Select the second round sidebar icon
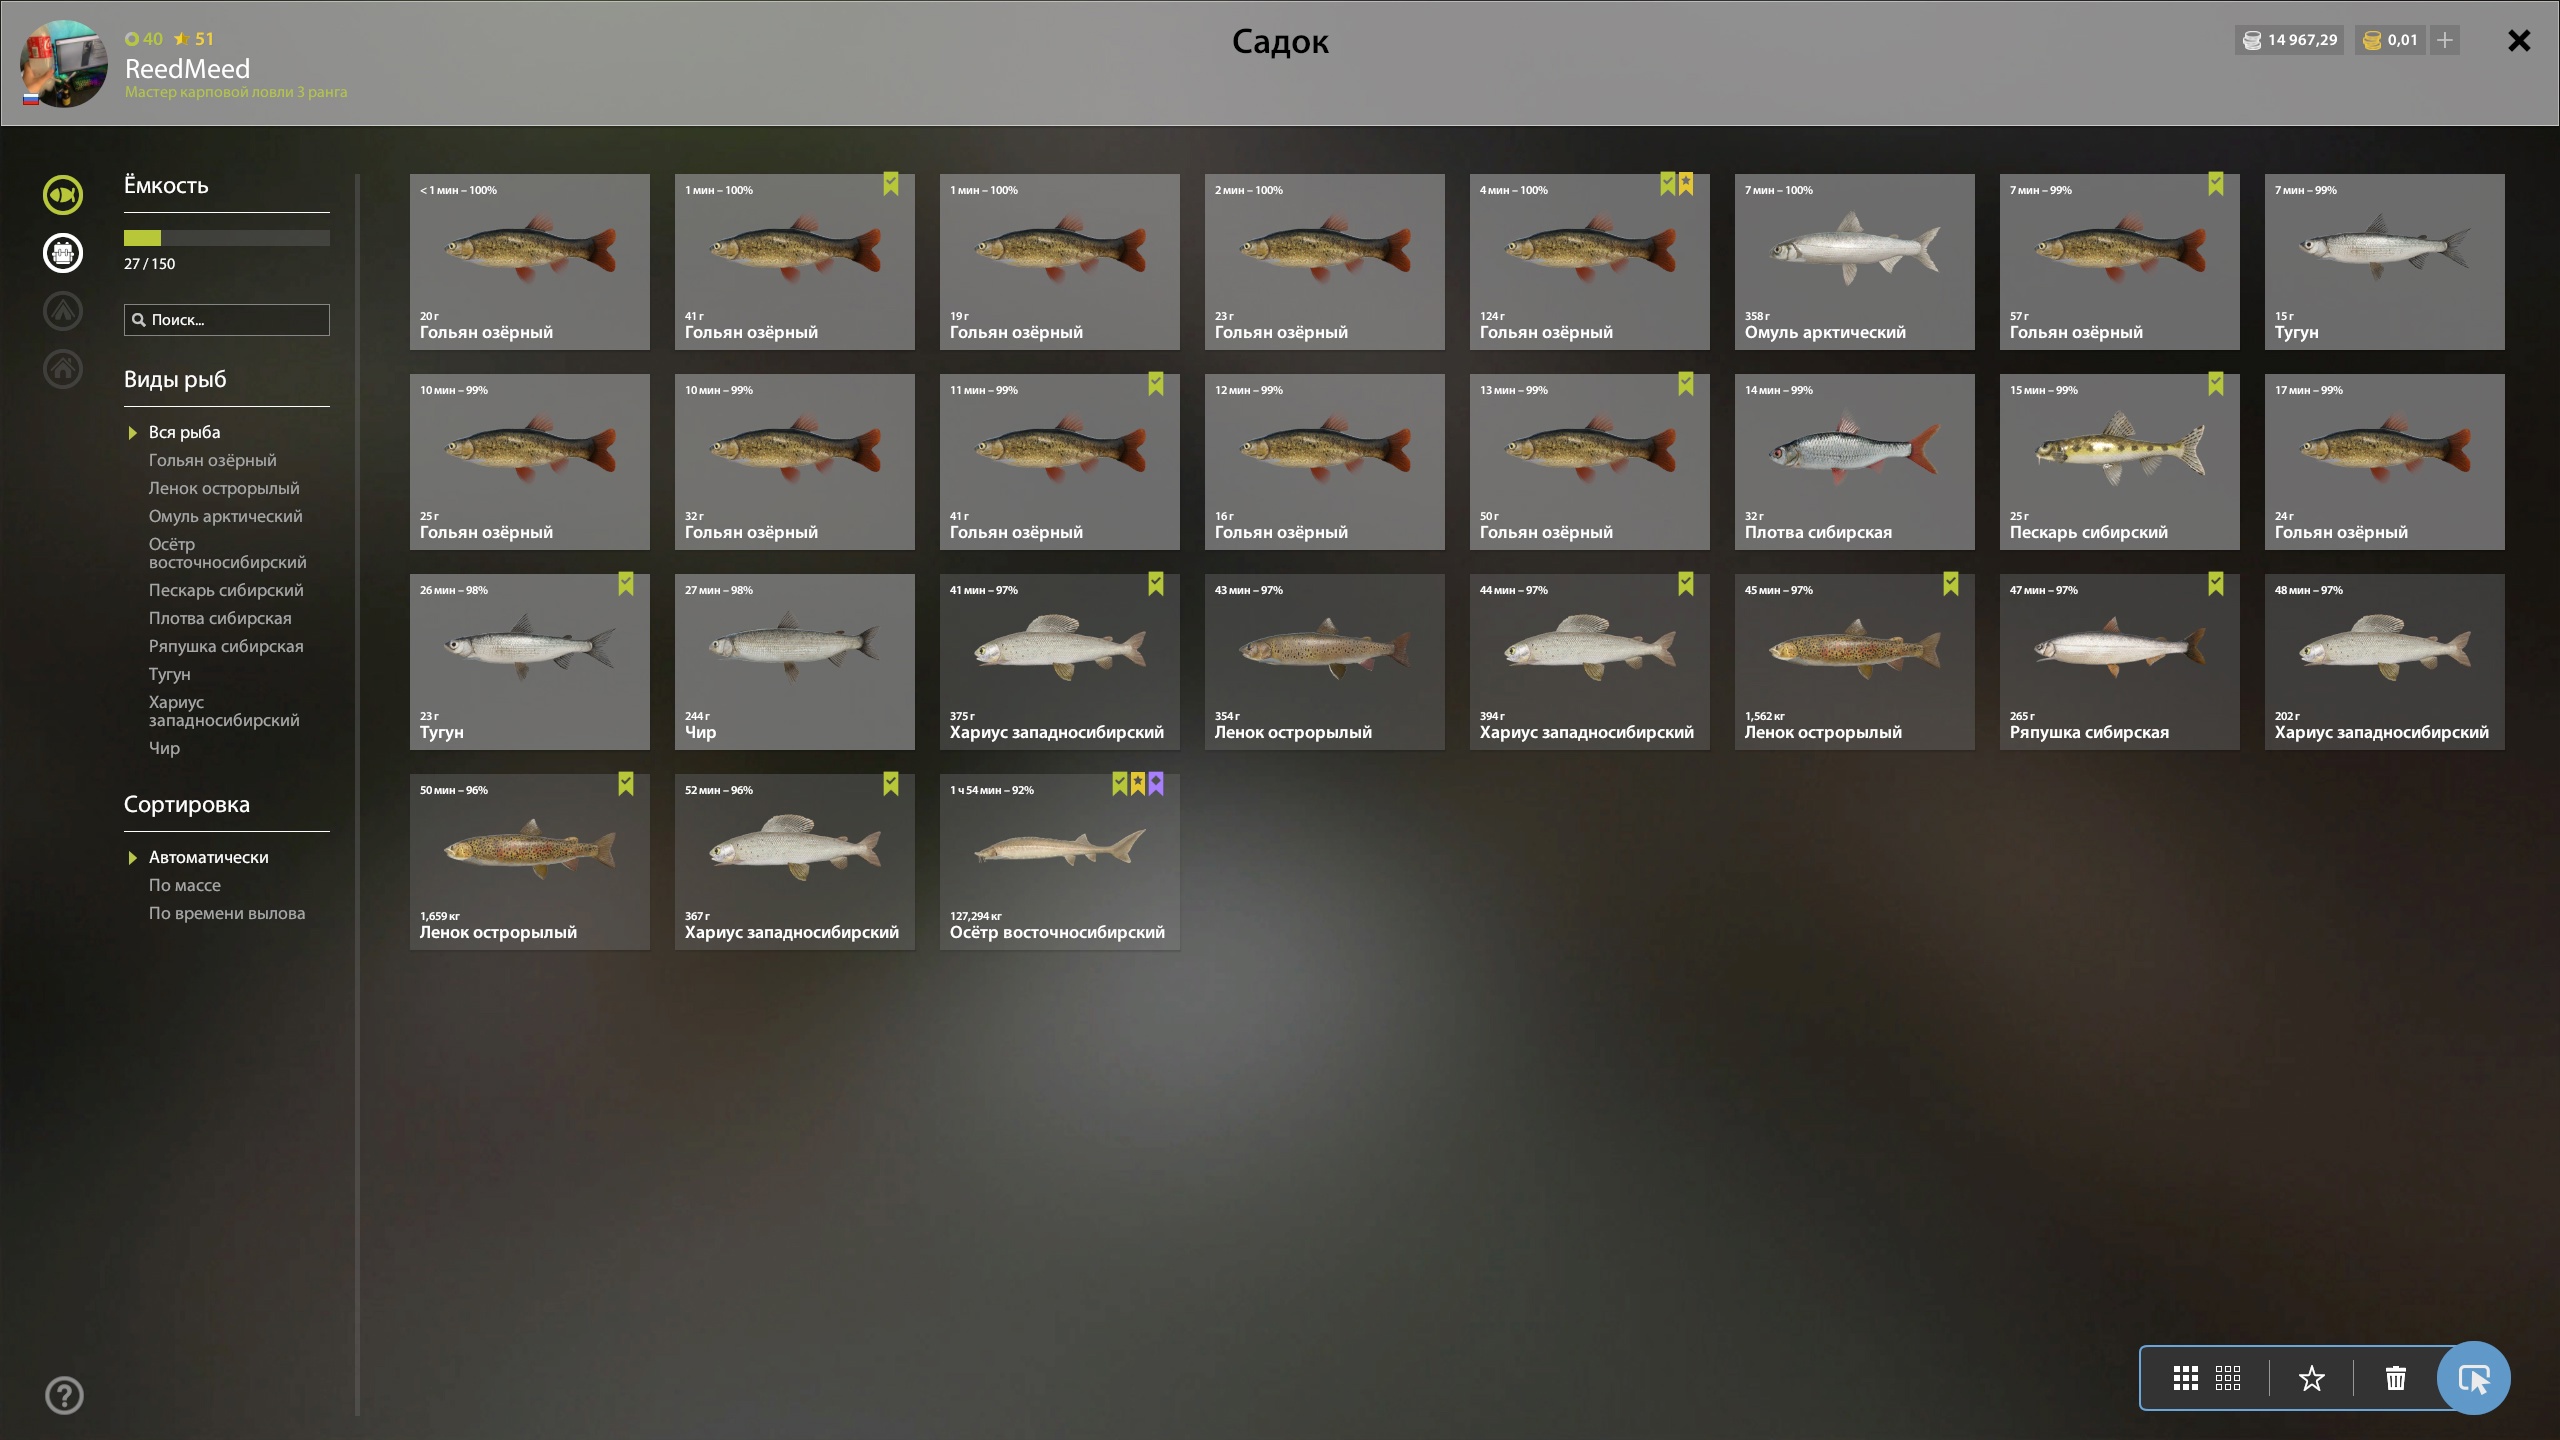The height and width of the screenshot is (1440, 2560). pyautogui.click(x=63, y=253)
